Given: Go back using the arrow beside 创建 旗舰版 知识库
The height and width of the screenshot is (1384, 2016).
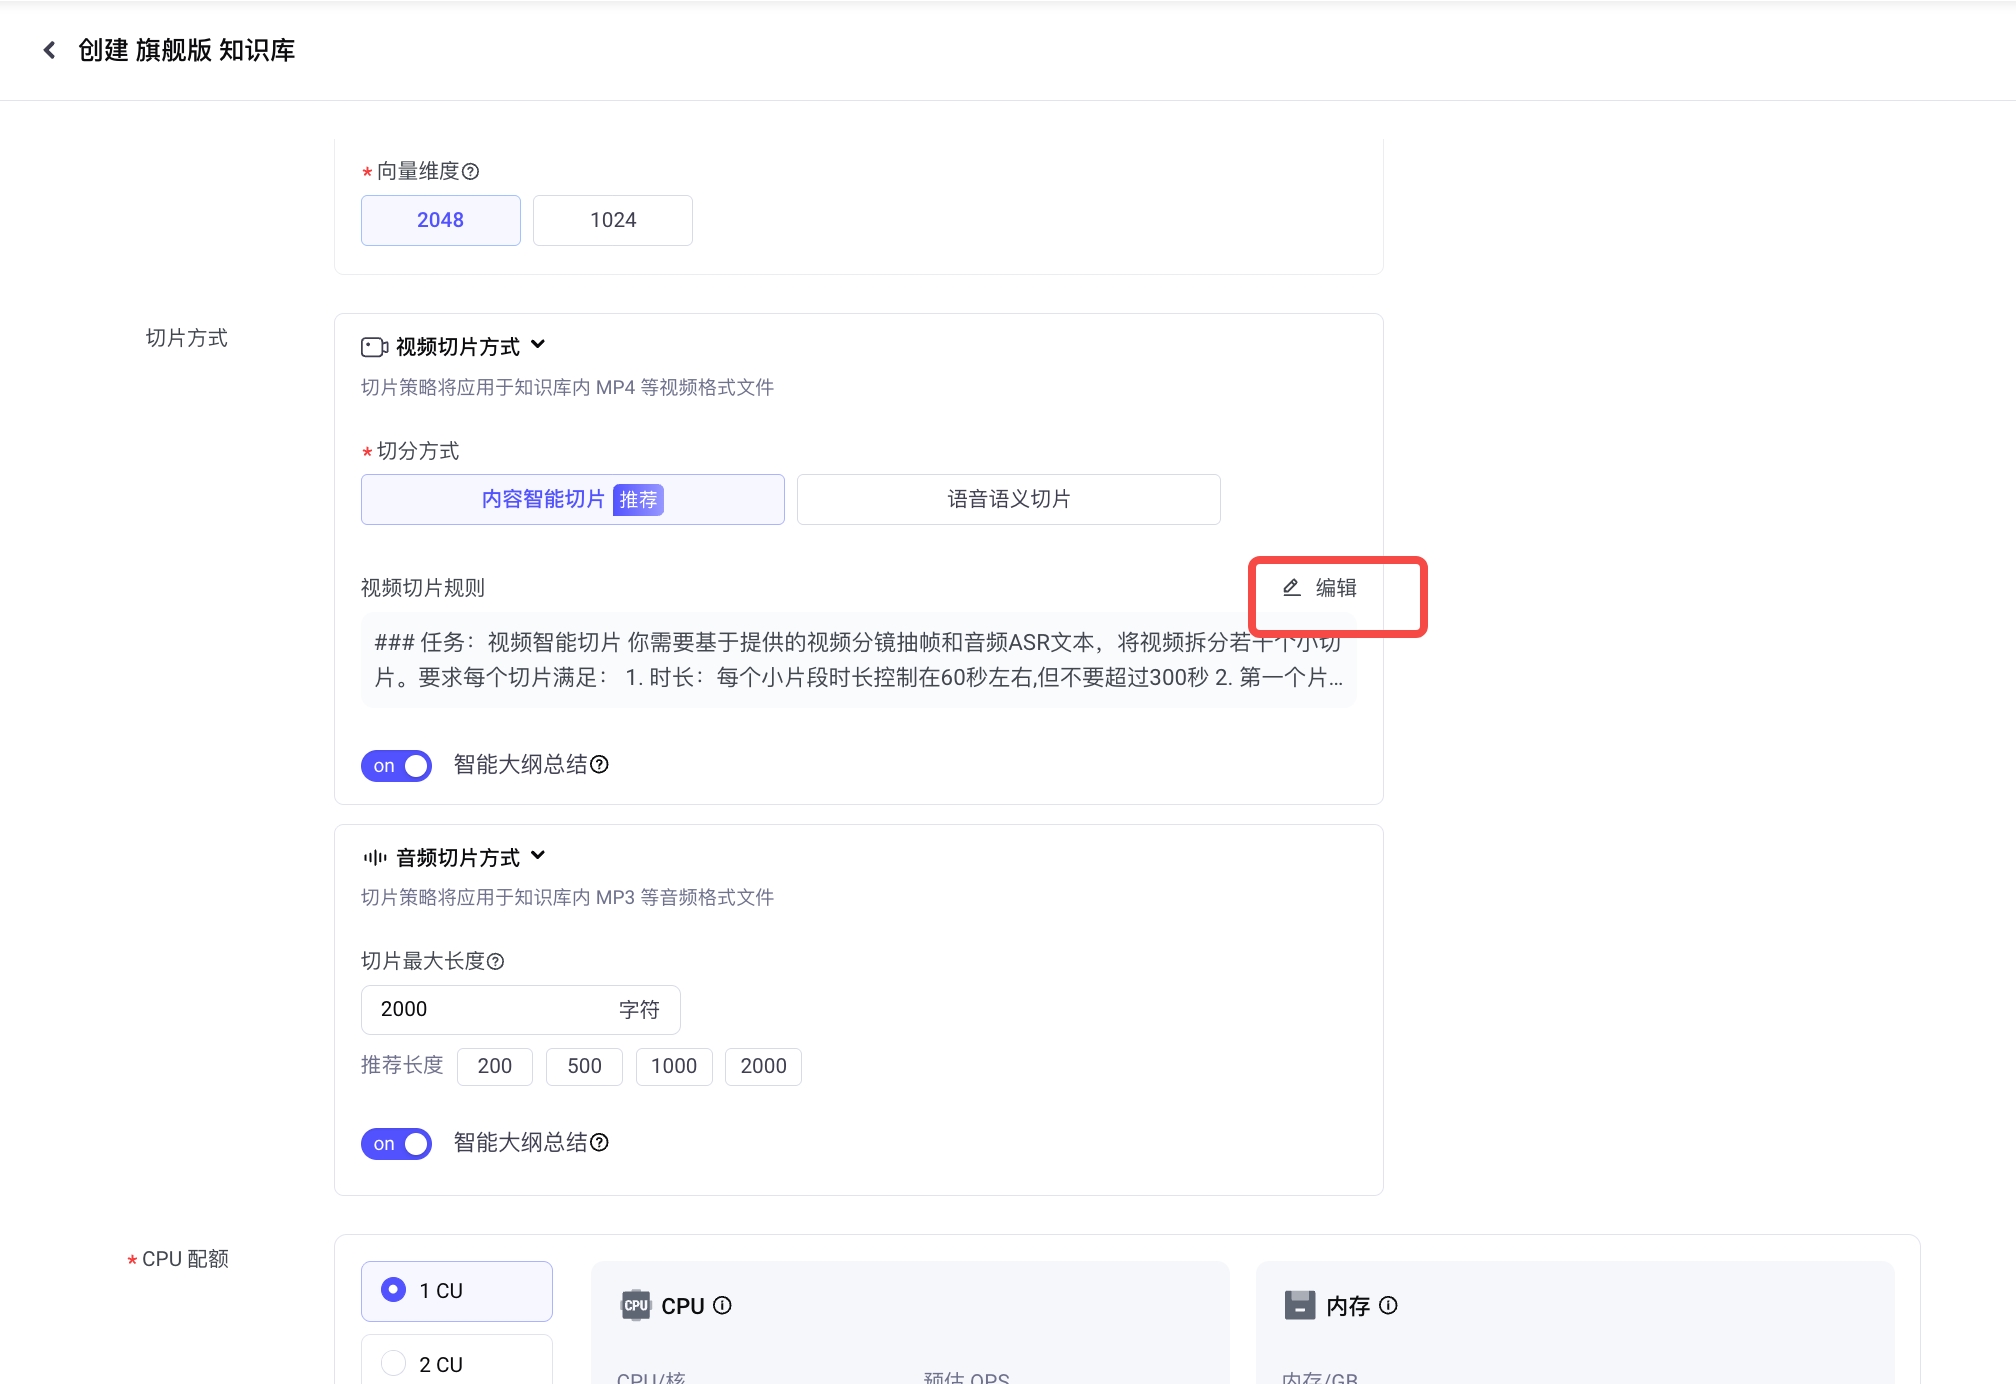Looking at the screenshot, I should [49, 50].
